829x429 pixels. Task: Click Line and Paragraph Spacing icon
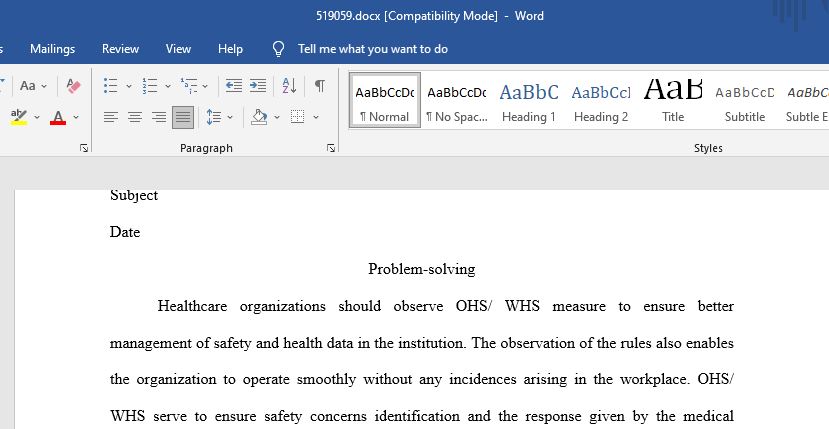coord(214,117)
